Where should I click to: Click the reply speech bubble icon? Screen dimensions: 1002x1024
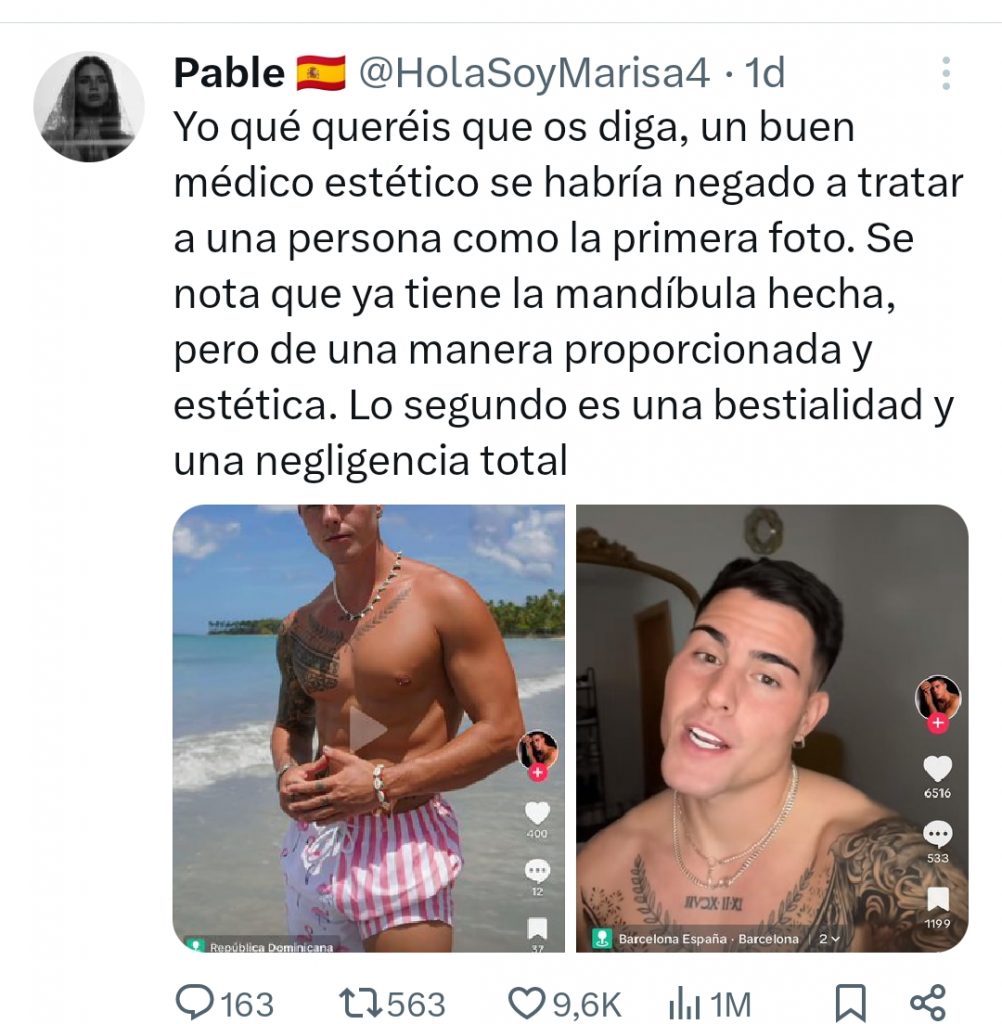[x=194, y=1001]
